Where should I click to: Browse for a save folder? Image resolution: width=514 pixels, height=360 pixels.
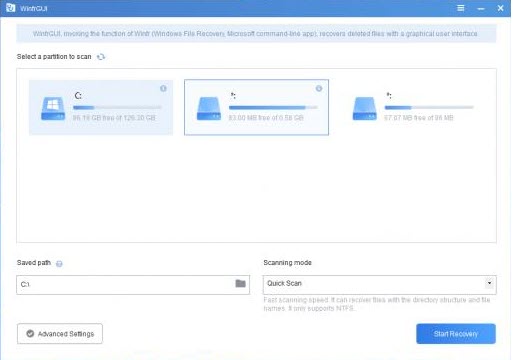tap(240, 284)
